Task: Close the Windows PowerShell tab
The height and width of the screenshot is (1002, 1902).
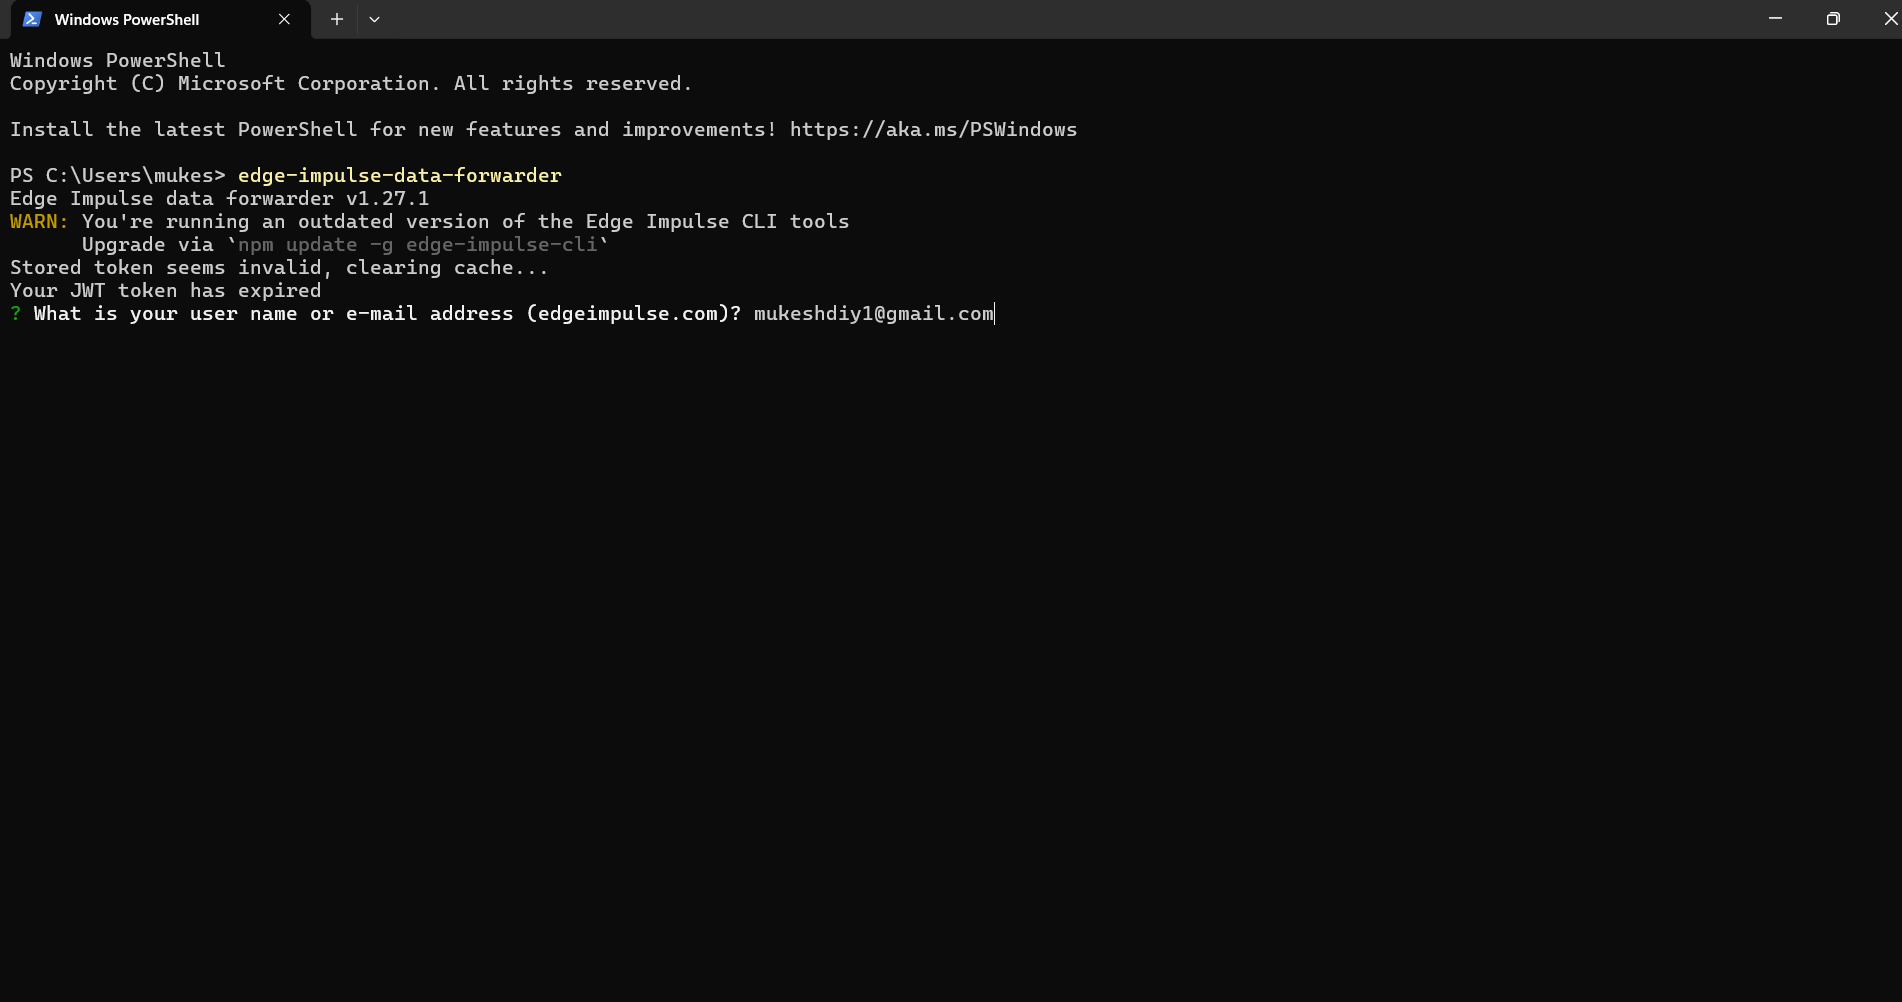Action: point(284,19)
